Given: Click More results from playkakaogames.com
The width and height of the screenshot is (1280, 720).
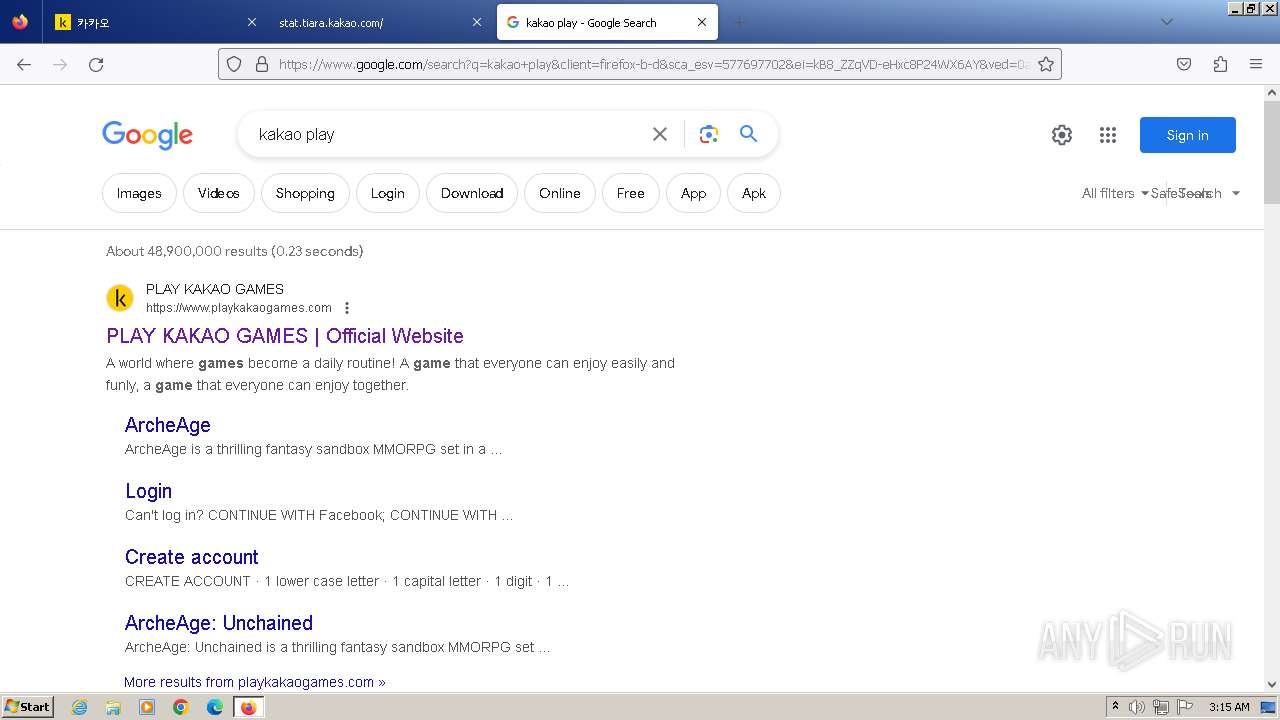Looking at the screenshot, I should [x=255, y=682].
